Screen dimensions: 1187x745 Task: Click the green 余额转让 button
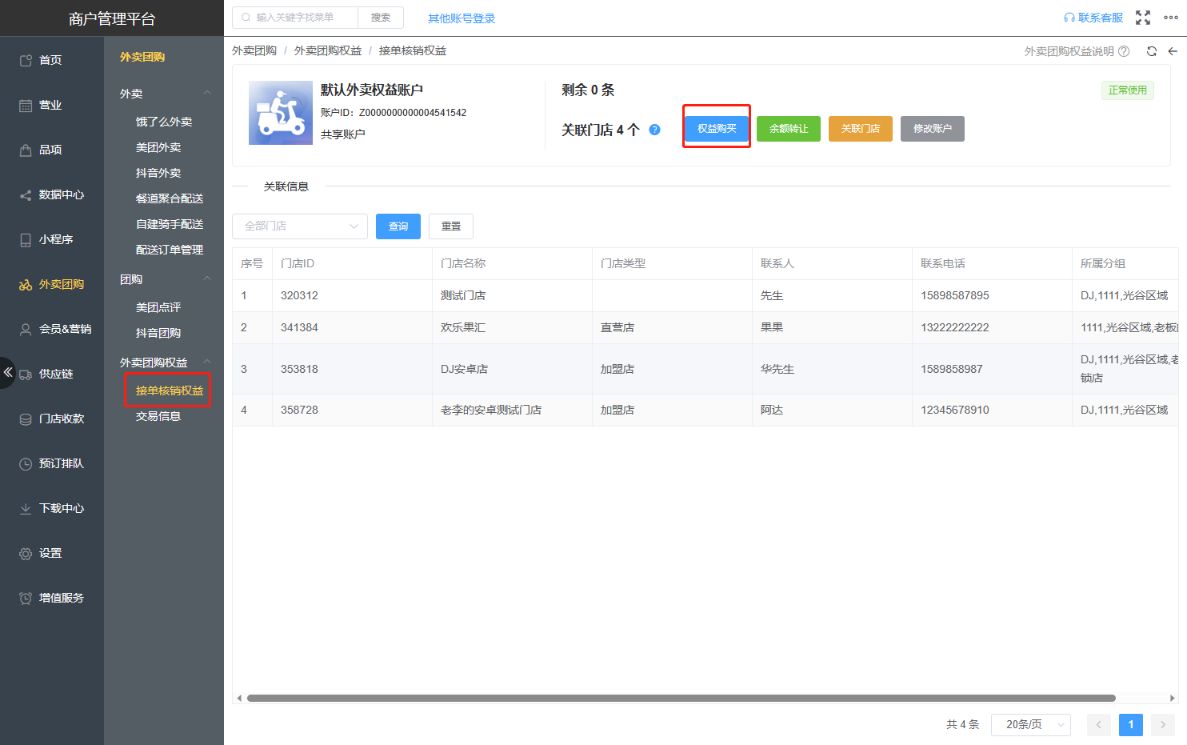(x=788, y=129)
